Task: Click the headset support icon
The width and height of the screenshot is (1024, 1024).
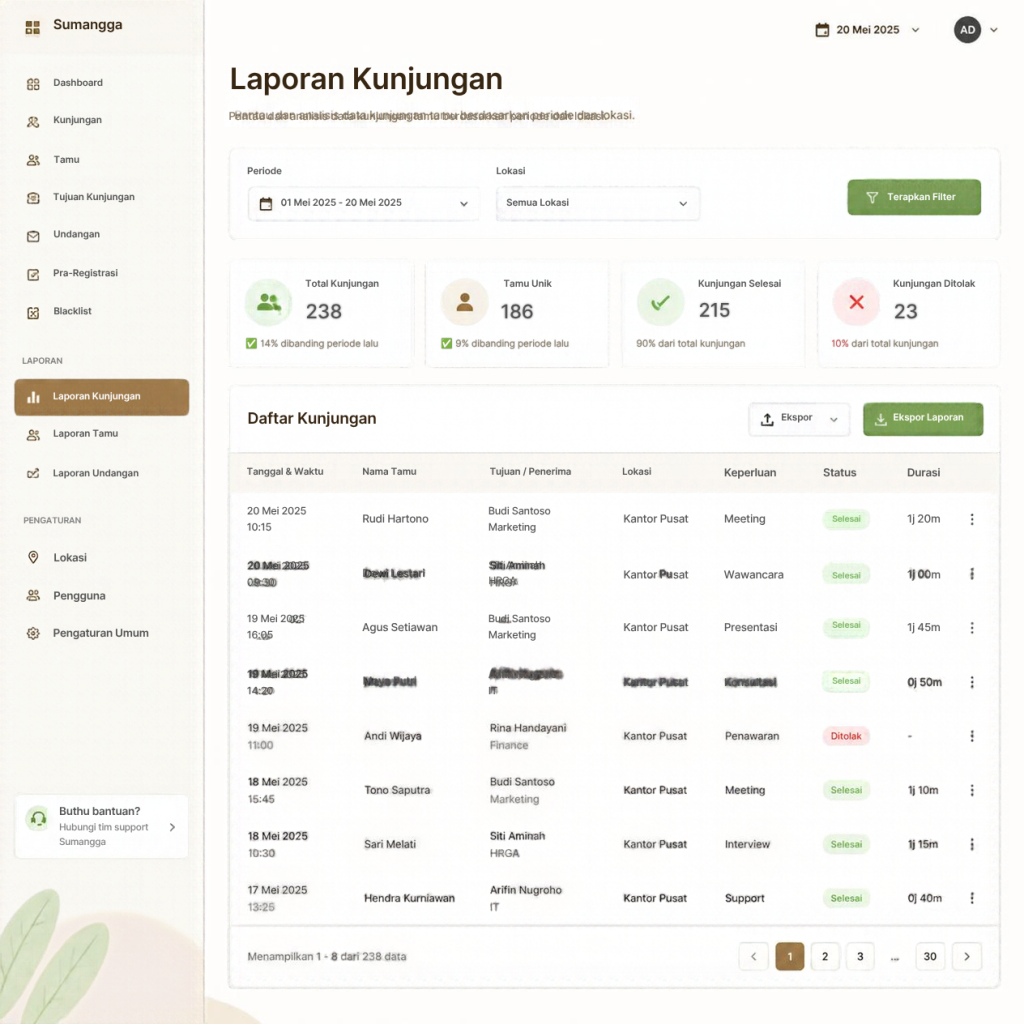Action: click(38, 818)
